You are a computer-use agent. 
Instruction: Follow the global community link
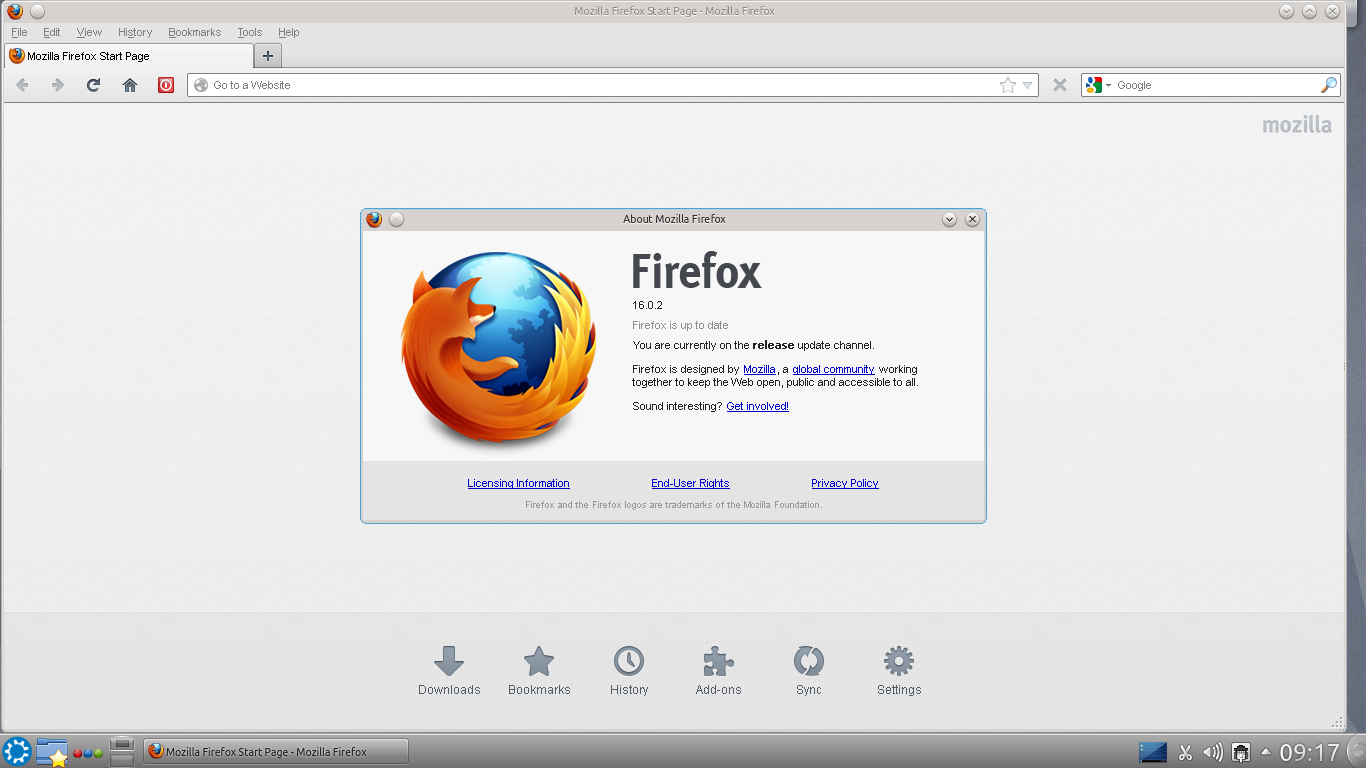[x=833, y=369]
